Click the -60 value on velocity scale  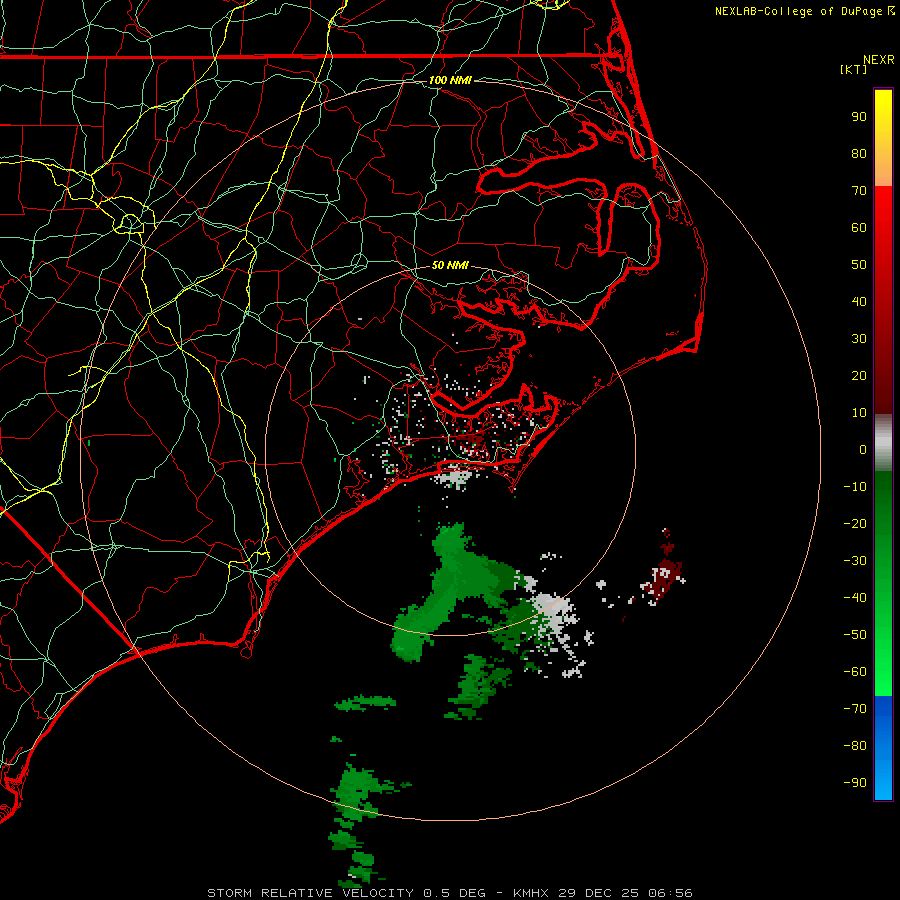pos(855,672)
